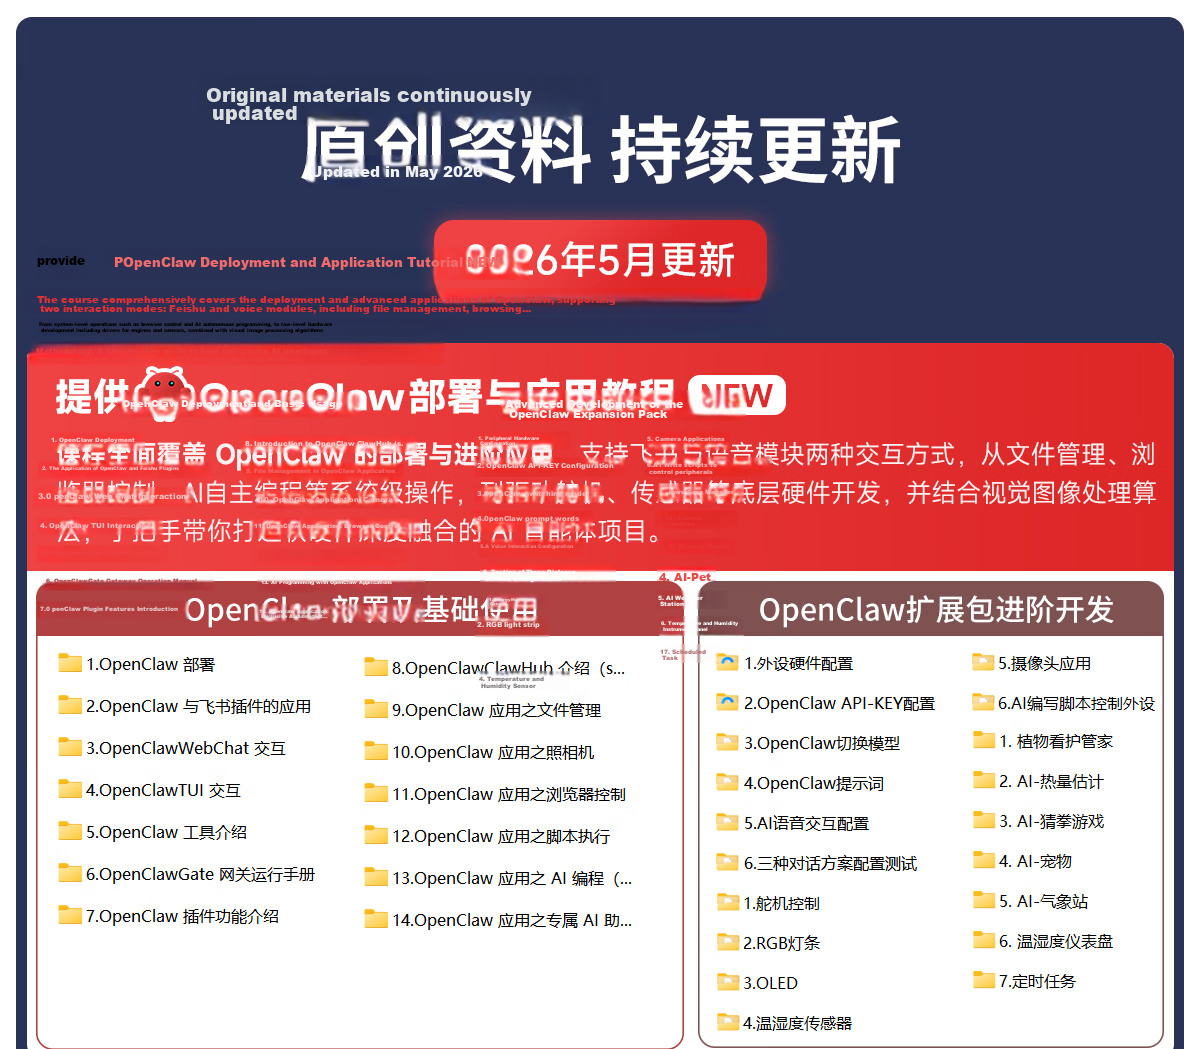Select the folder icon for 3. AI-猜拳游戏

(984, 820)
